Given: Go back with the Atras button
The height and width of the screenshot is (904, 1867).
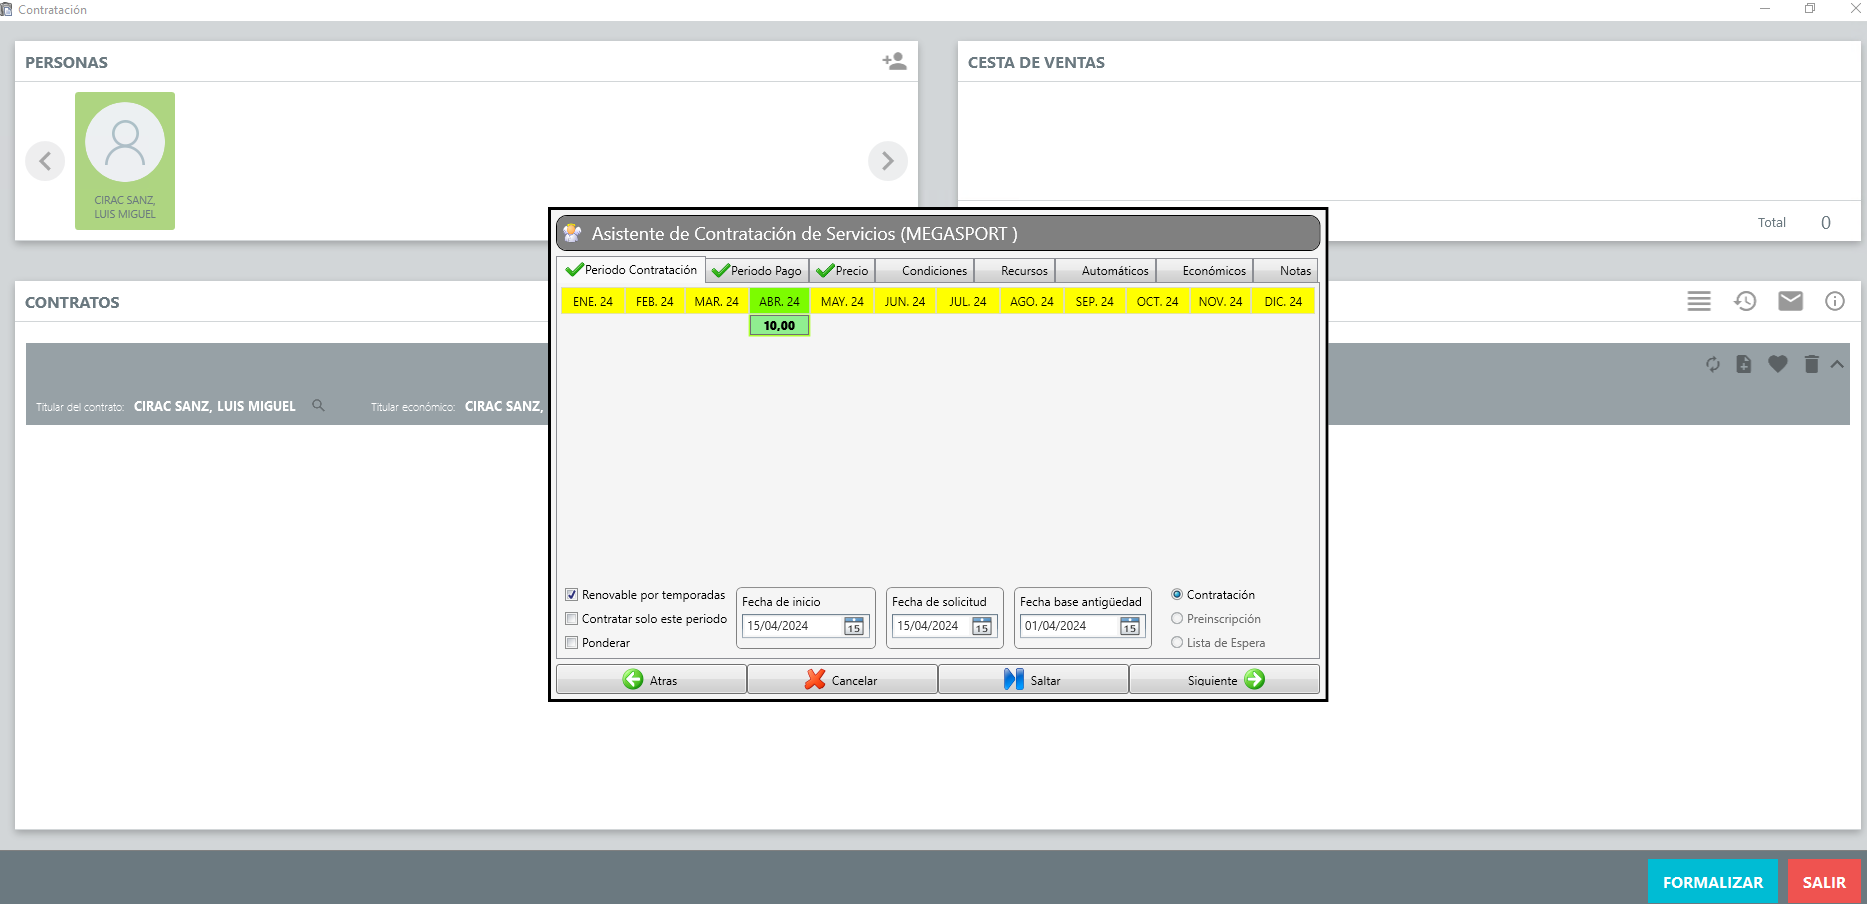Looking at the screenshot, I should click(651, 680).
